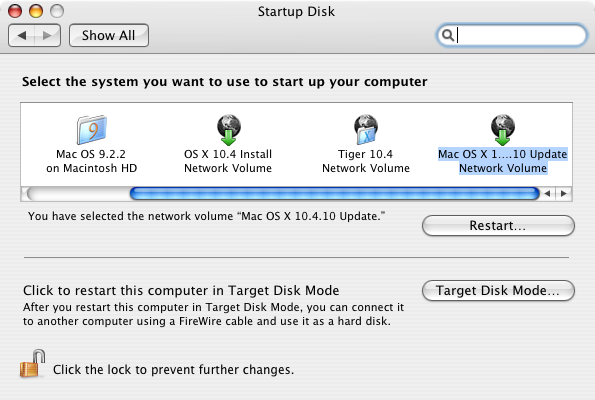Image resolution: width=595 pixels, height=400 pixels.
Task: Click the blue horizontal scrollbar thumb
Action: tap(334, 194)
